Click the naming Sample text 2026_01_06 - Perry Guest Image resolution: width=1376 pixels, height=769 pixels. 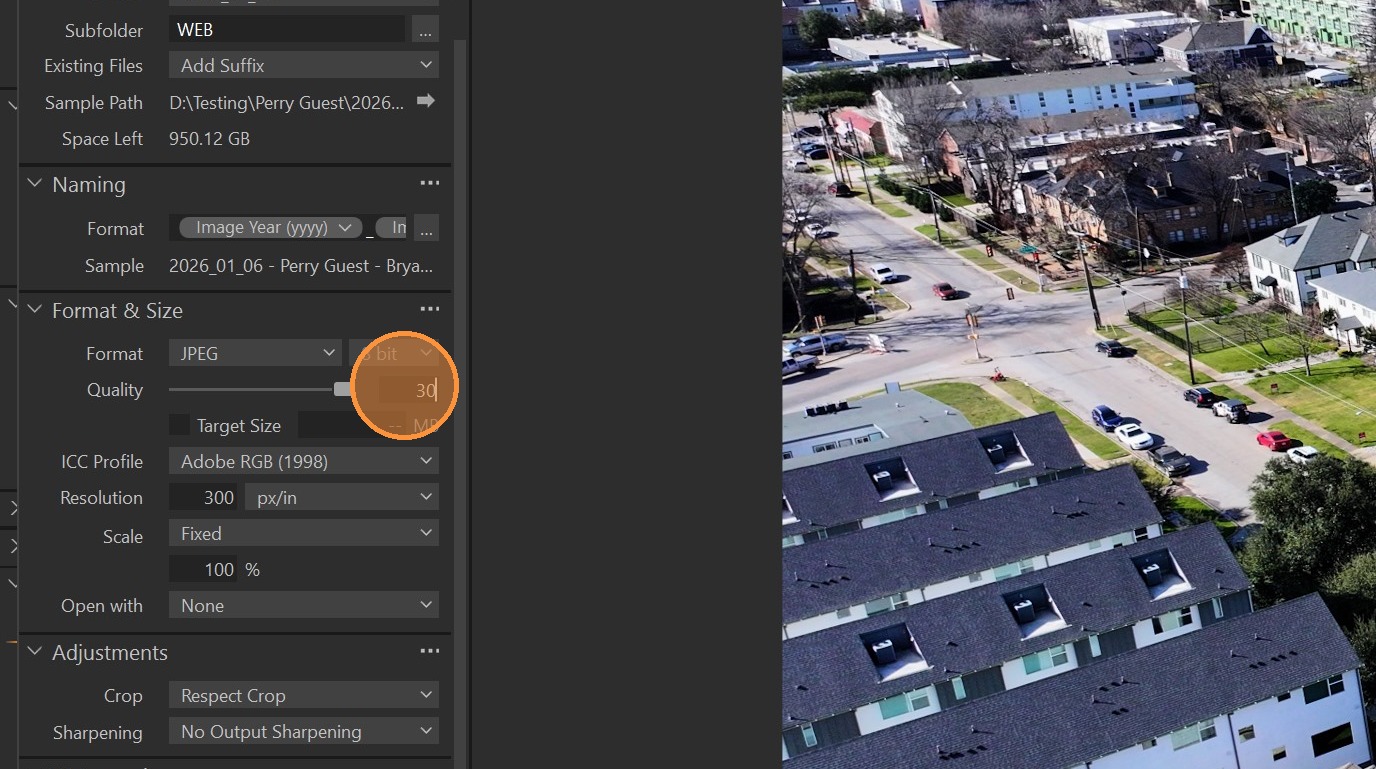tap(301, 266)
